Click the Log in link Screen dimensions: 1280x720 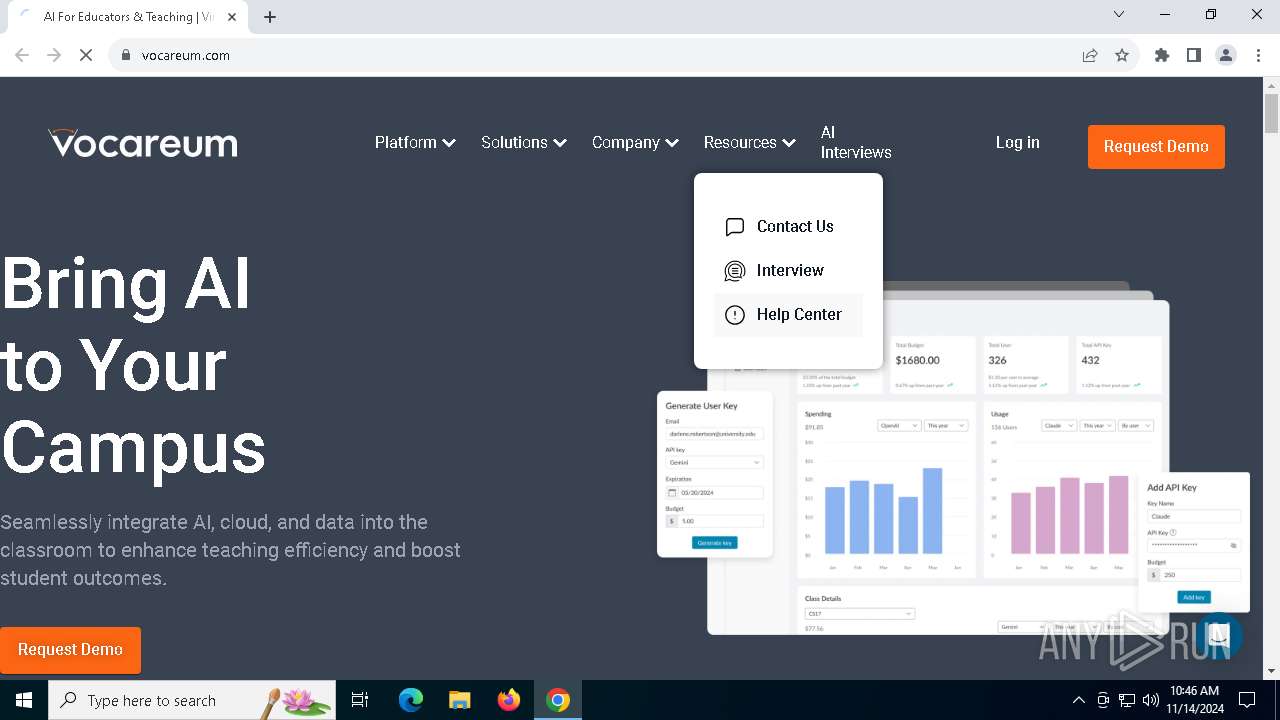coord(1018,143)
